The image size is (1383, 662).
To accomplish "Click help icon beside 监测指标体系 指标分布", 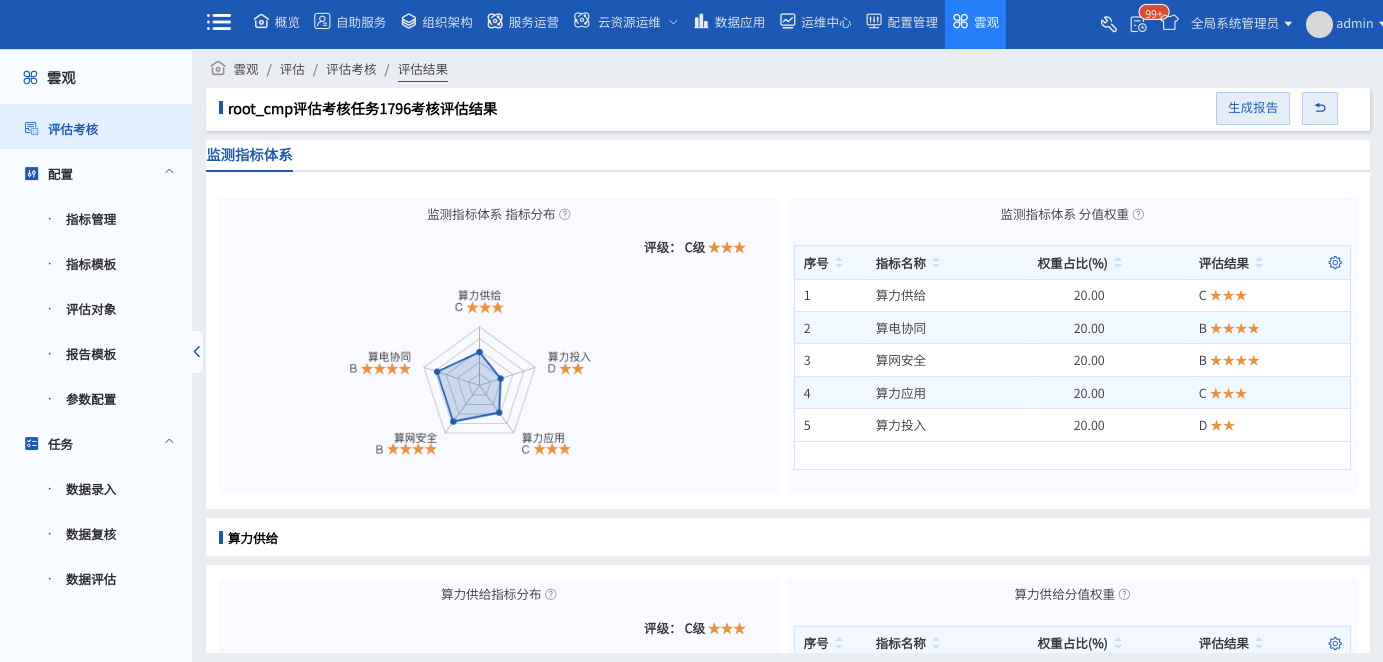I will click(x=565, y=215).
